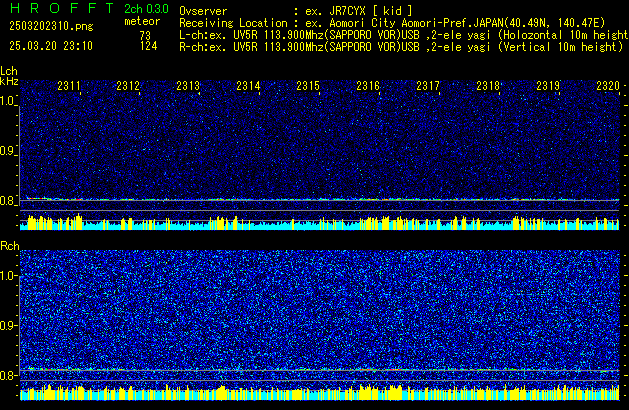Click the 0.8 frequency label on Rch axis
Screen dimensions: 629x410
point(7,375)
